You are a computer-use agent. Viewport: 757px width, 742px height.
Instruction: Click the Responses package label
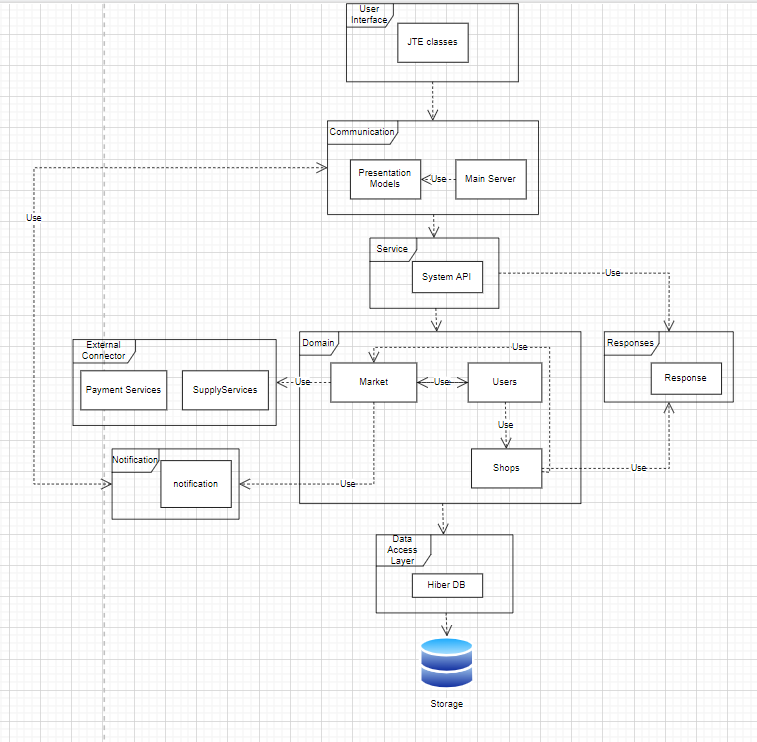pyautogui.click(x=630, y=343)
